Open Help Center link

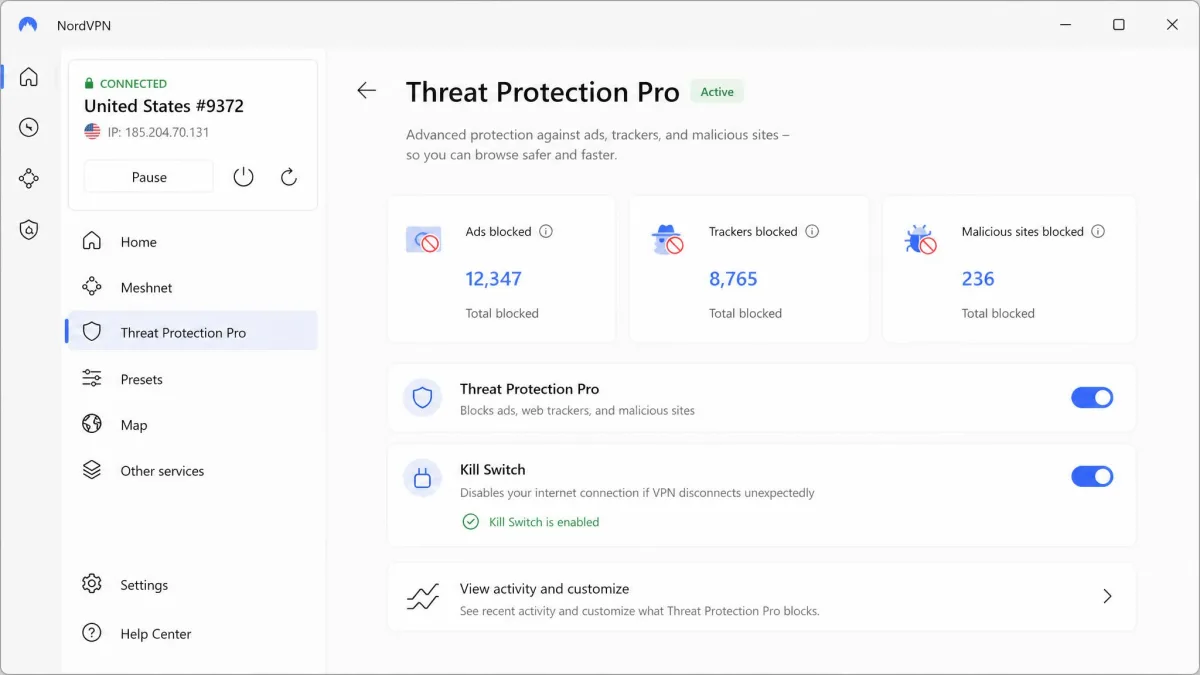[192, 633]
